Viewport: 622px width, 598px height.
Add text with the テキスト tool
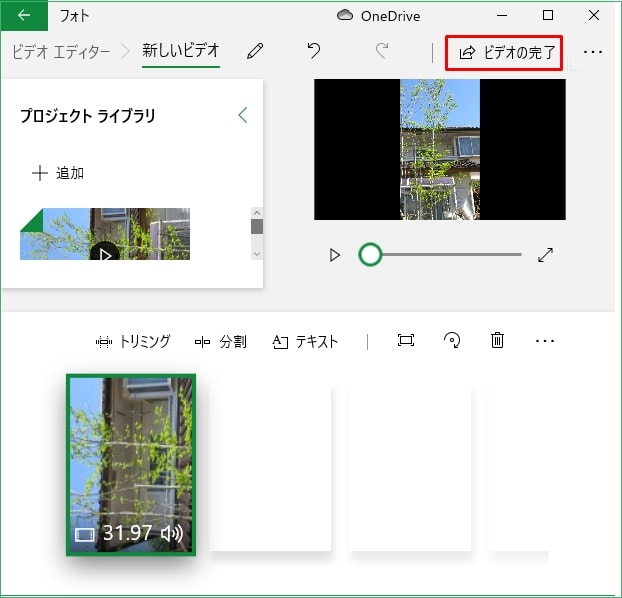coord(305,342)
